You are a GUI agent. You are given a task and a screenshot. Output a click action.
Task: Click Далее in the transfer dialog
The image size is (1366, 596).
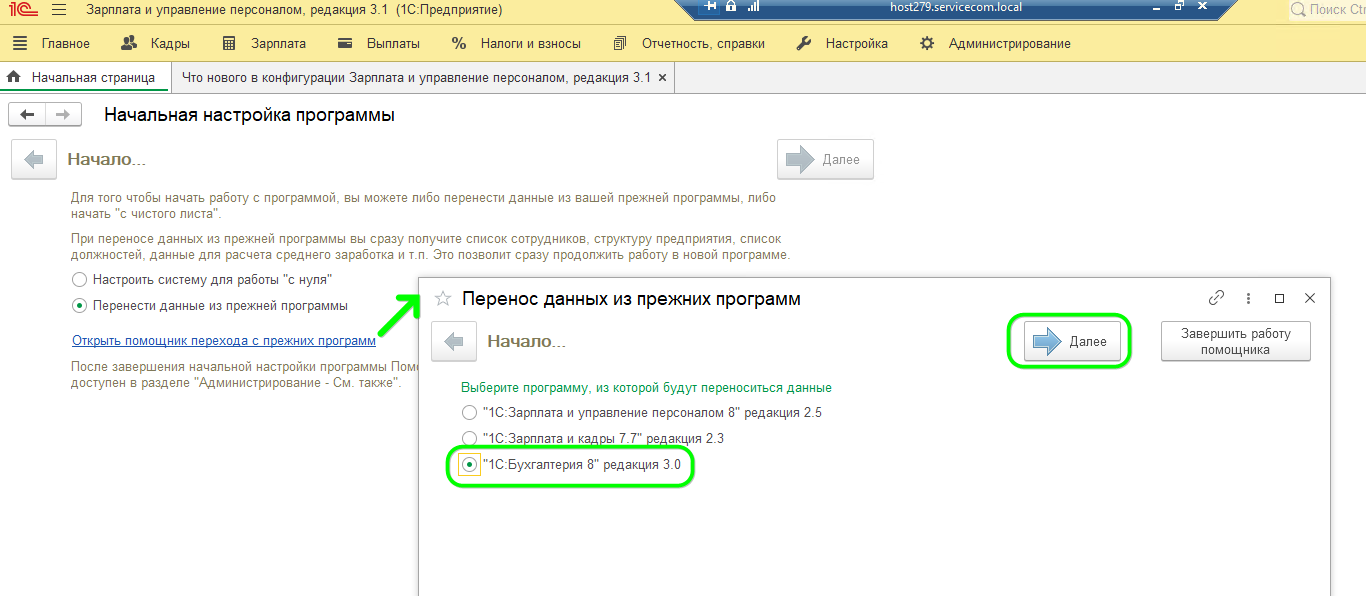click(1071, 342)
